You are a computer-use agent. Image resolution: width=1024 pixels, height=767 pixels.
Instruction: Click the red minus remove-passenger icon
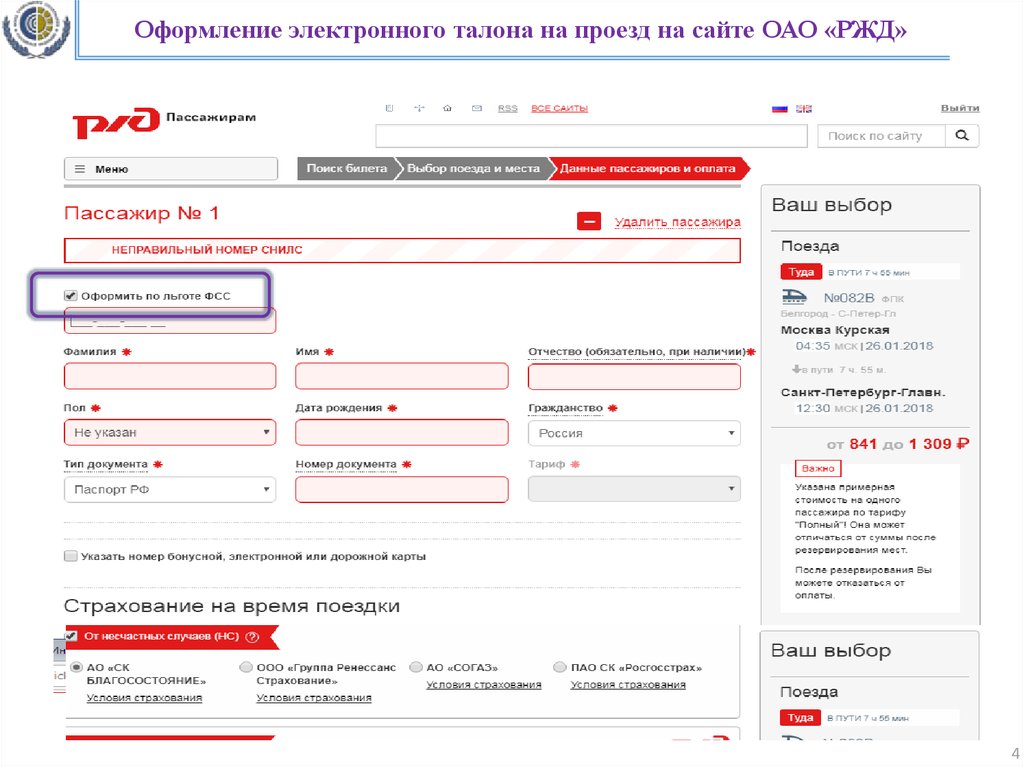[589, 221]
